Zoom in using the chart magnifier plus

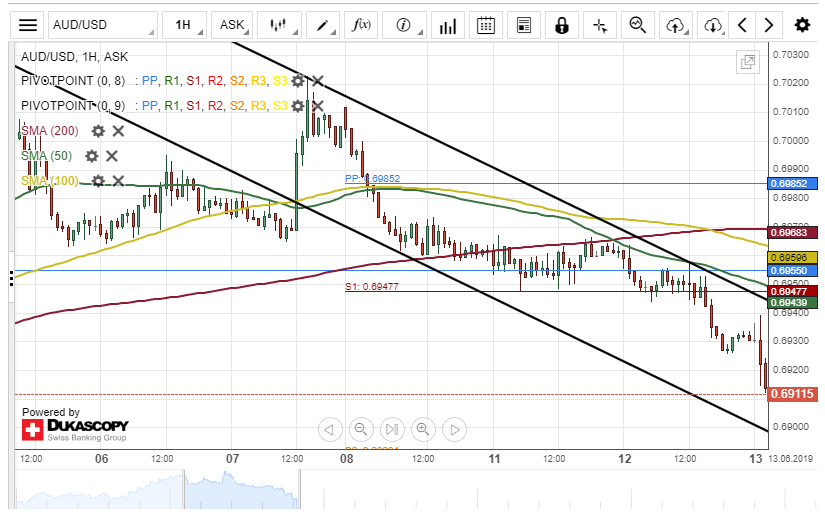click(423, 430)
